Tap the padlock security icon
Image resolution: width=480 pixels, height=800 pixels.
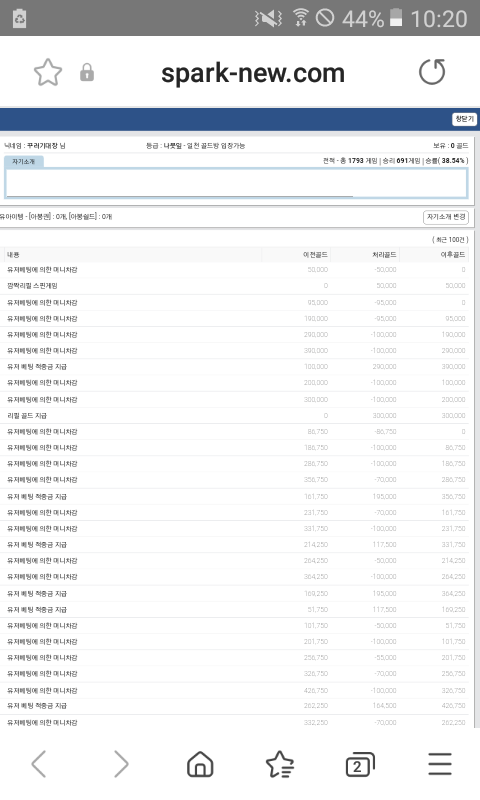87,72
